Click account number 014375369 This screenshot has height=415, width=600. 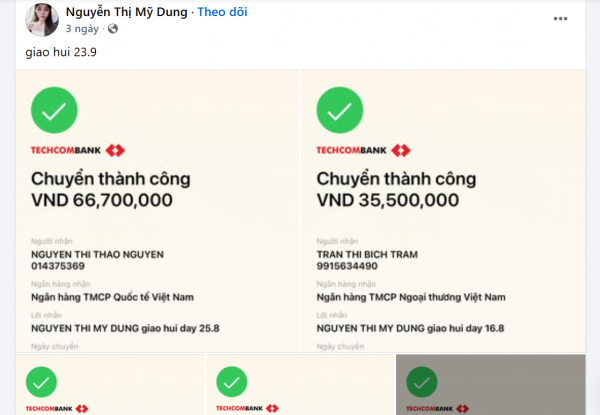tap(59, 266)
